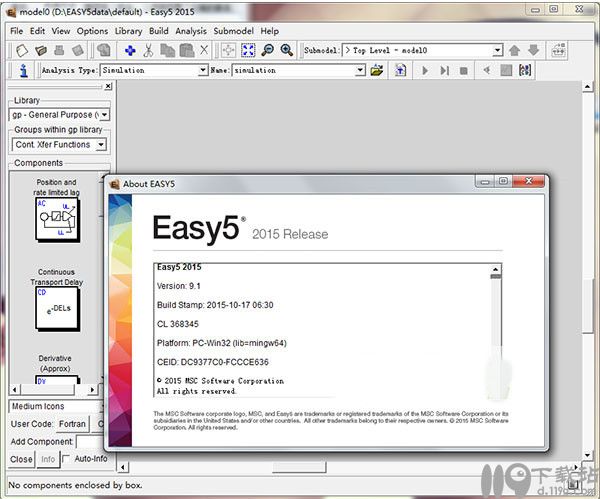Click the About text box scrollbar thumb
This screenshot has width=600, height=499.
click(x=496, y=276)
